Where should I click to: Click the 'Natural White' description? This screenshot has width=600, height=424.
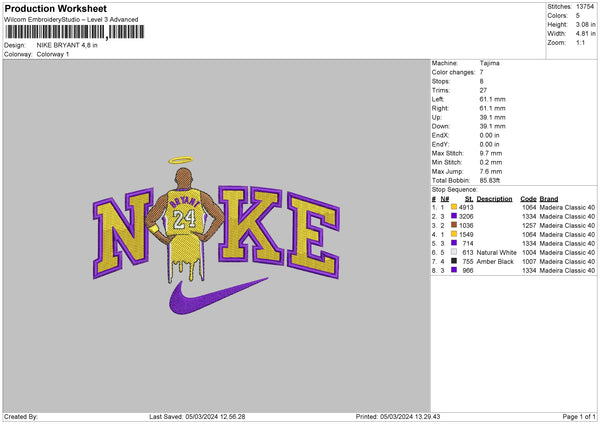496,252
